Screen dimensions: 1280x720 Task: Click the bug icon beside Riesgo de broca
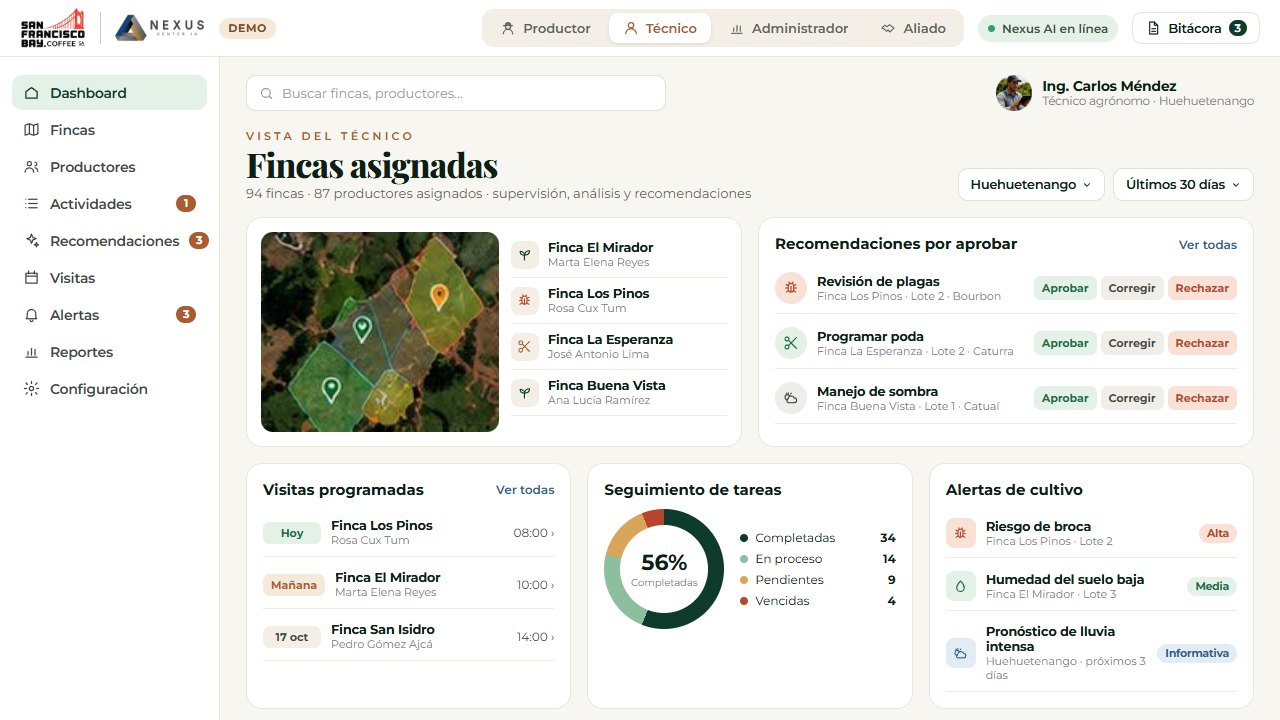[961, 533]
